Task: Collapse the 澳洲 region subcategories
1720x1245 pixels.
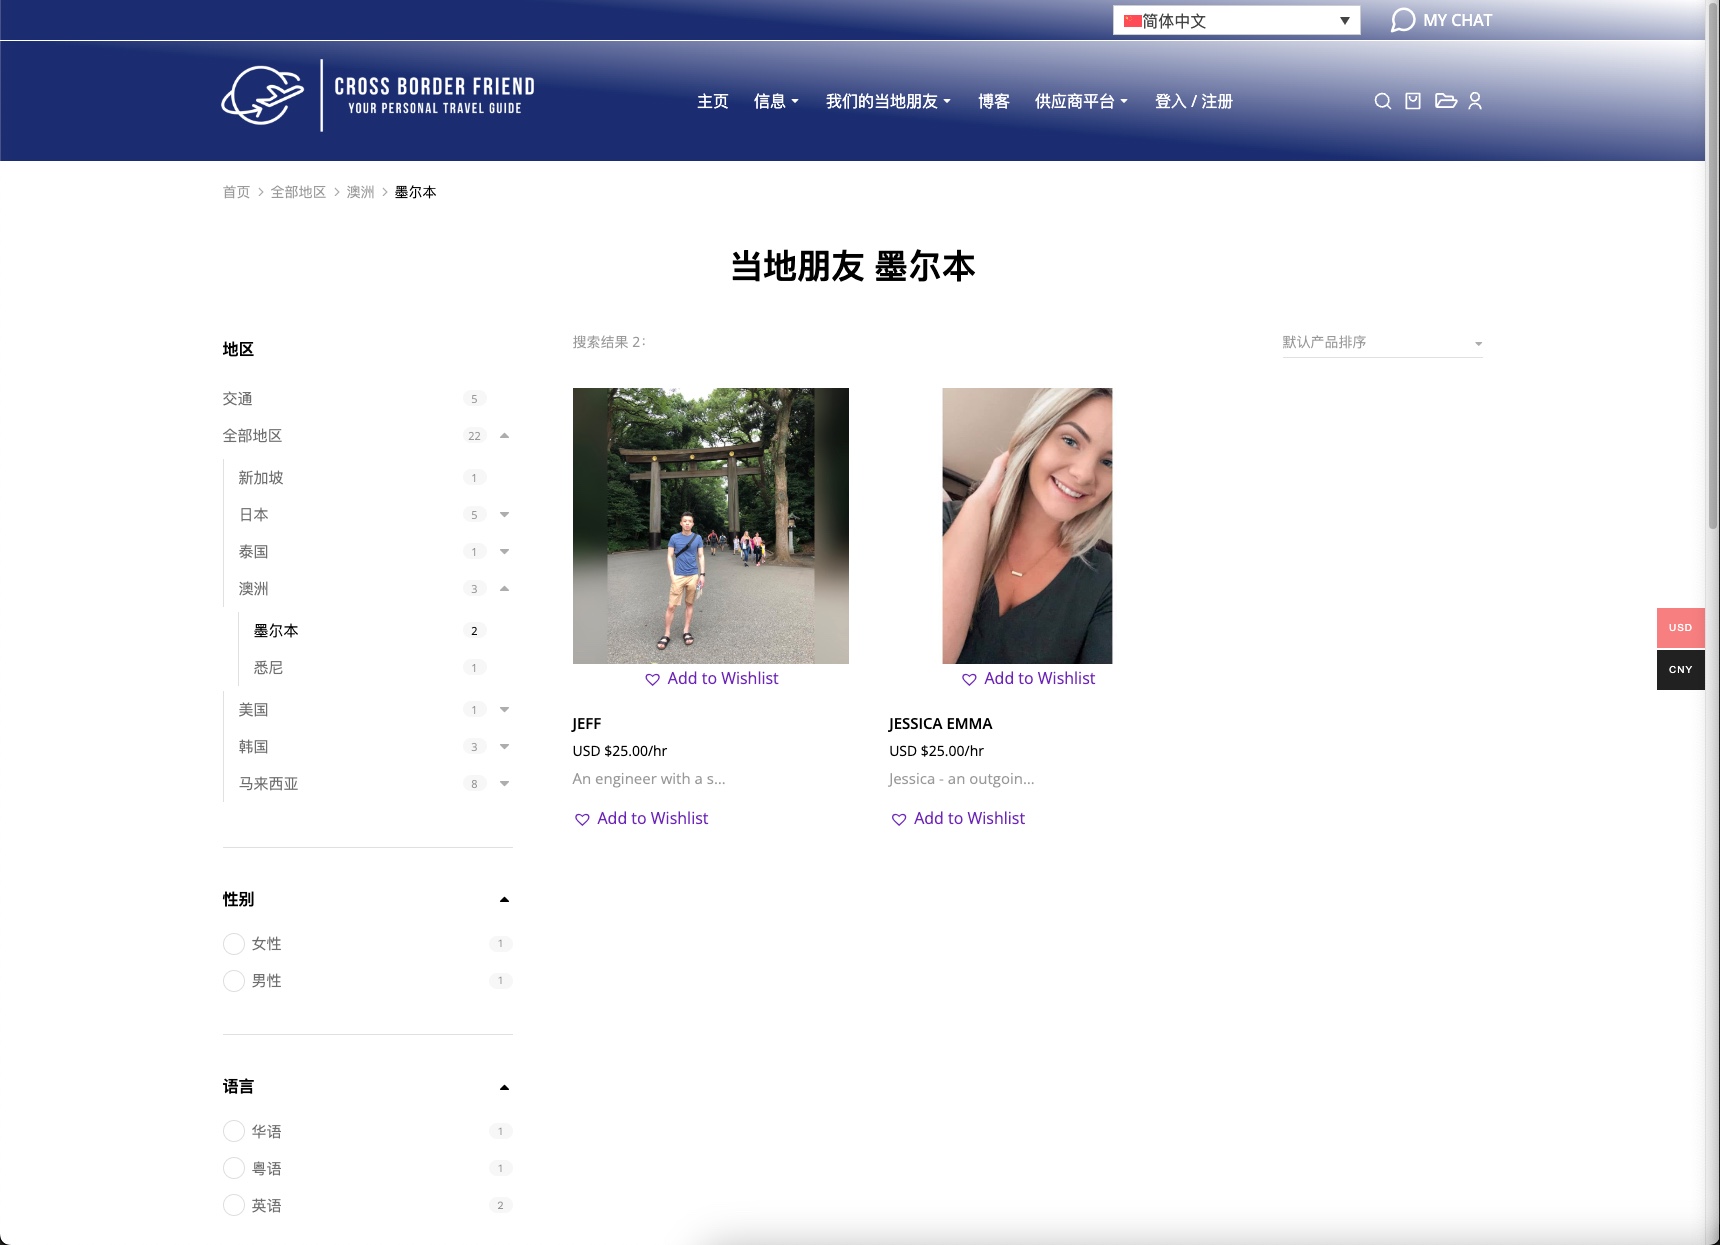Action: coord(504,589)
